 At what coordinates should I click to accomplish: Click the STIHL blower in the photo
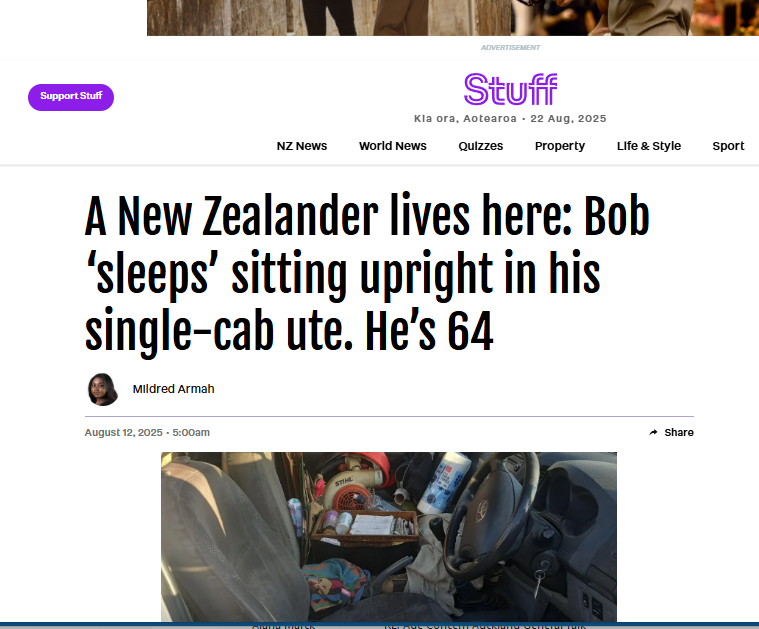point(352,482)
